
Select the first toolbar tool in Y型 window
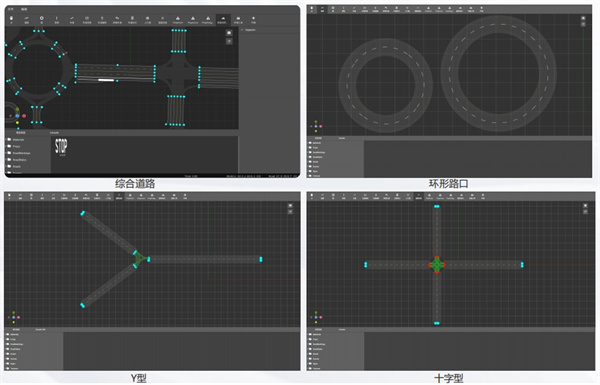pyautogui.click(x=9, y=196)
